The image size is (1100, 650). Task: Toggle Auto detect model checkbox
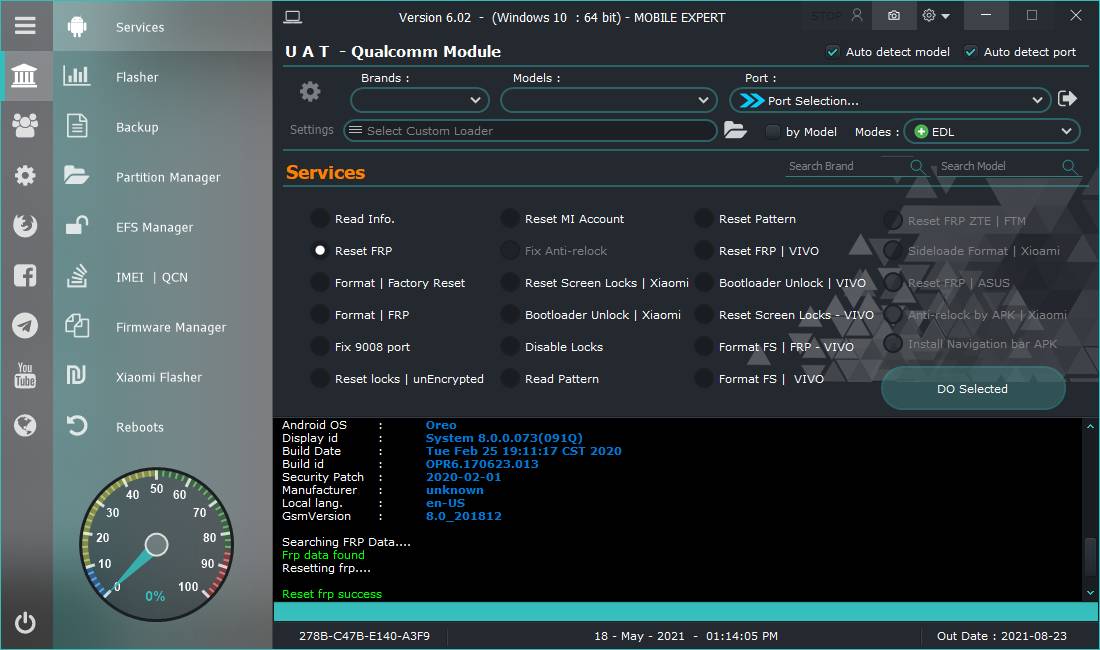point(833,52)
